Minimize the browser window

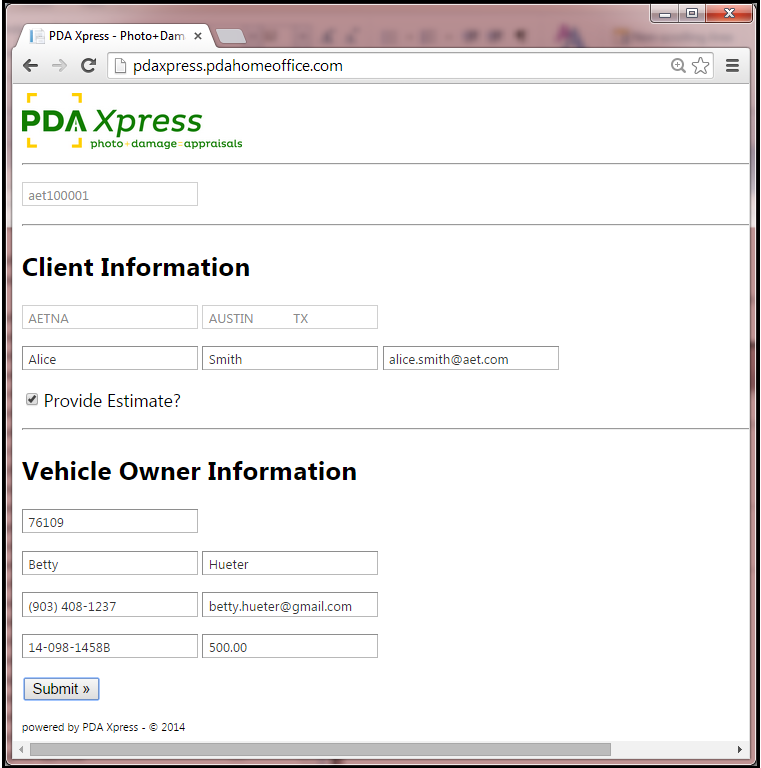(665, 14)
